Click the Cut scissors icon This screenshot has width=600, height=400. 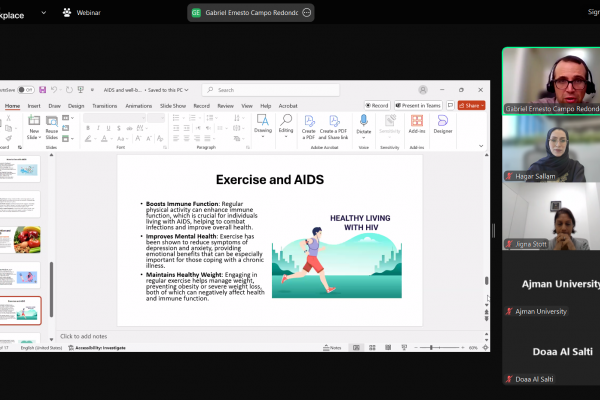(x=8, y=118)
